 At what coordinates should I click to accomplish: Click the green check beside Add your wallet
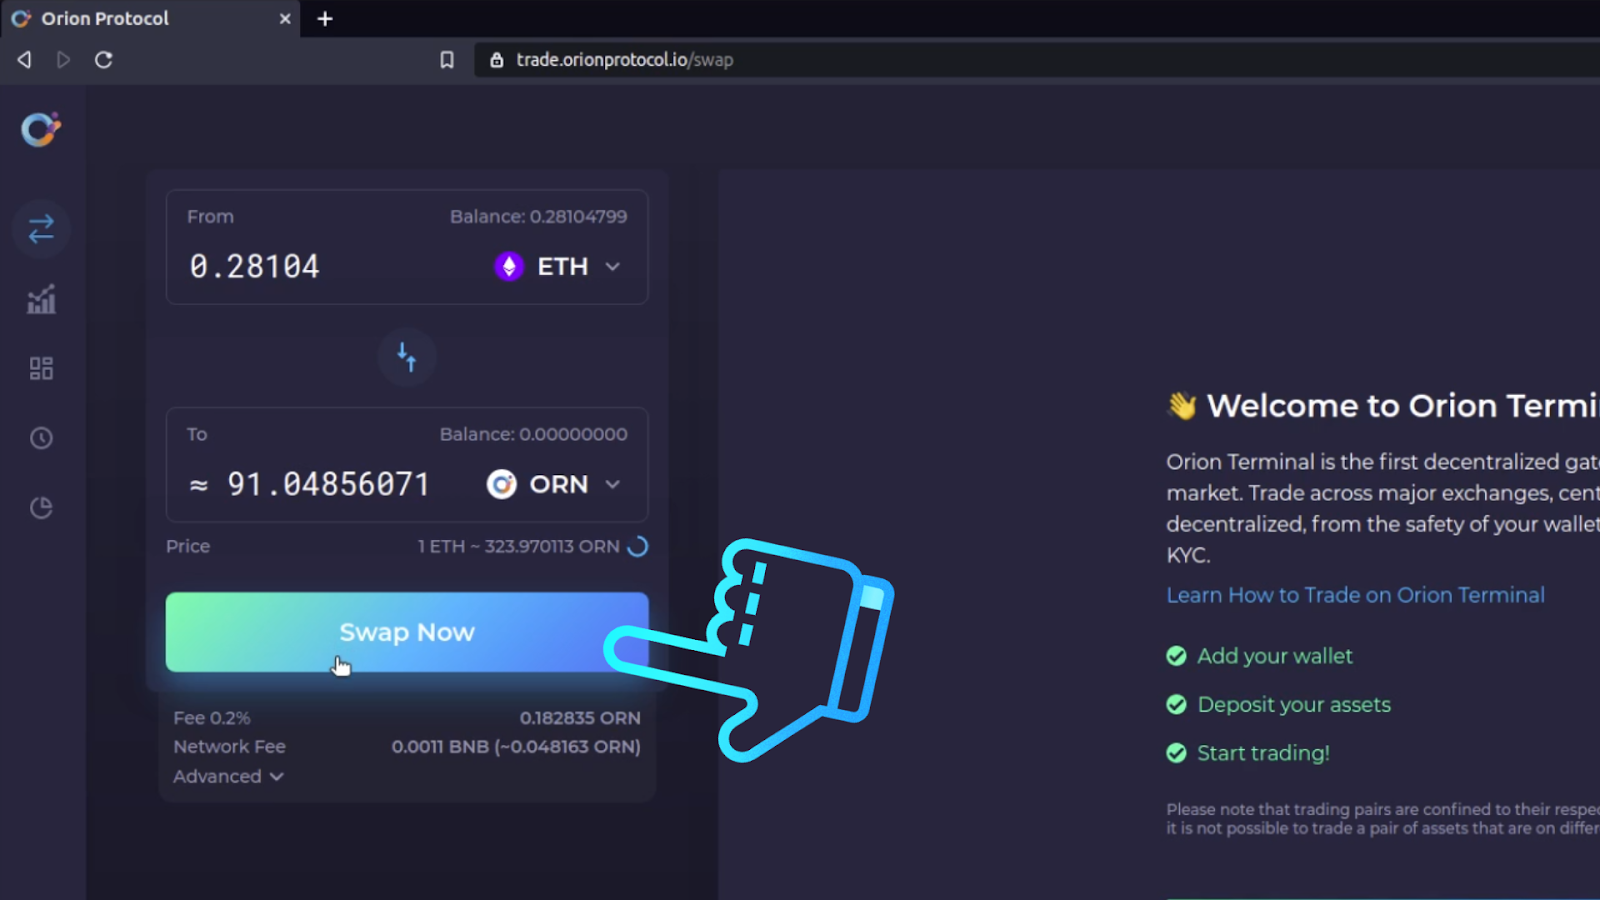point(1176,656)
